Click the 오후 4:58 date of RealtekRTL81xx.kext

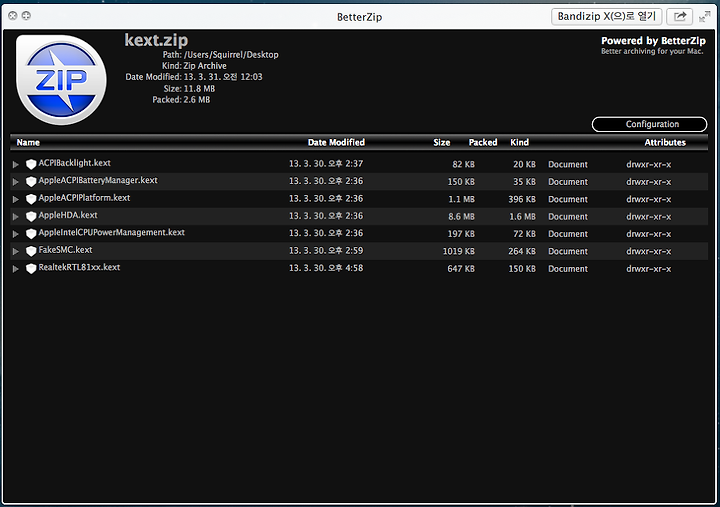(x=345, y=268)
